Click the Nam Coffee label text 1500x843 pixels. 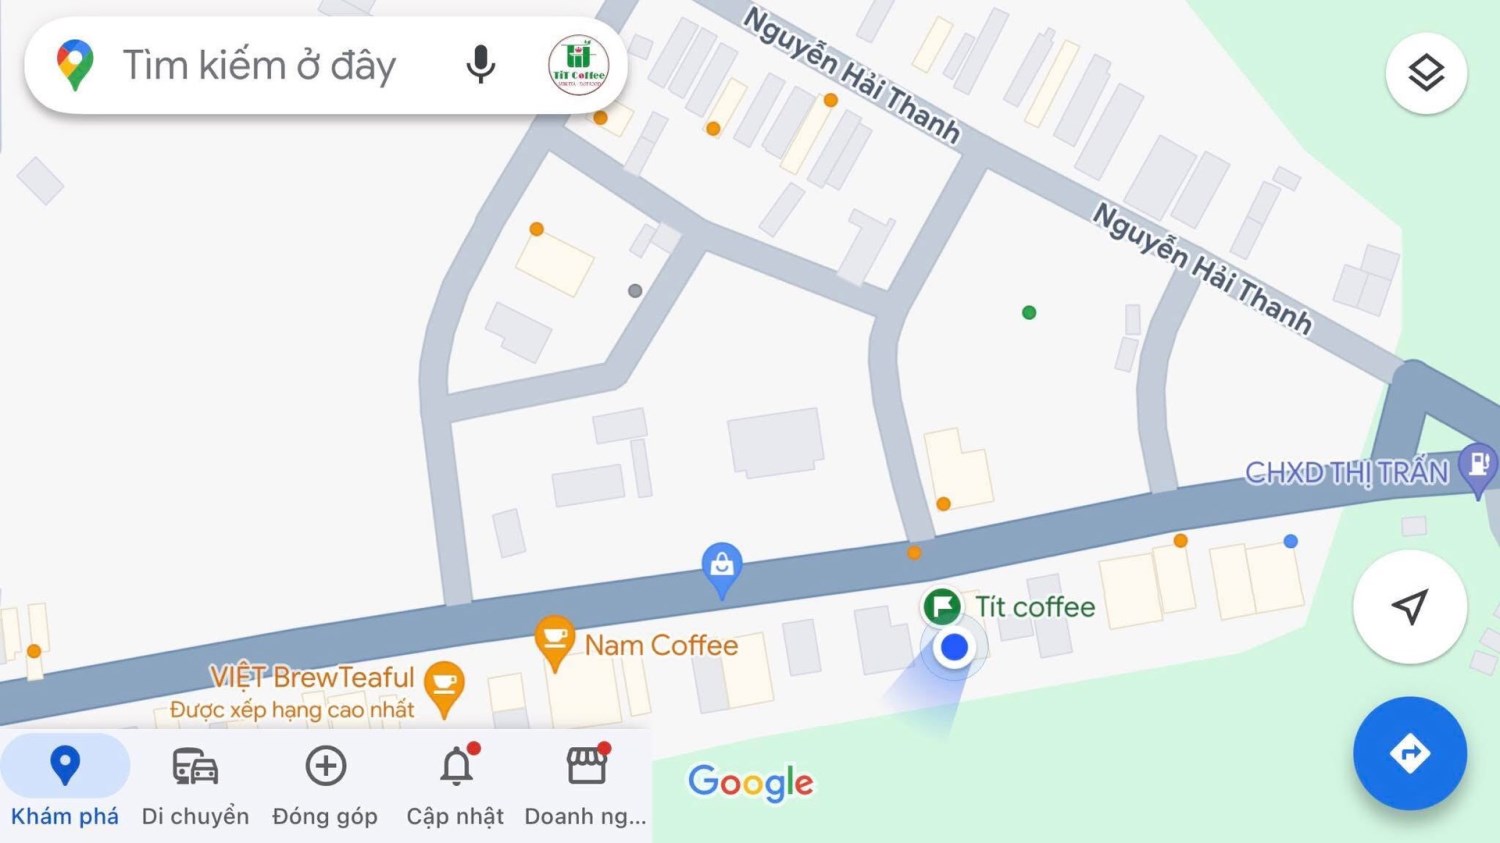[x=661, y=645]
